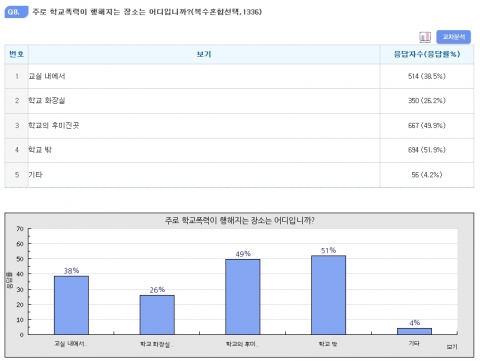Click the question title text
The image size is (480, 361).
147,12
